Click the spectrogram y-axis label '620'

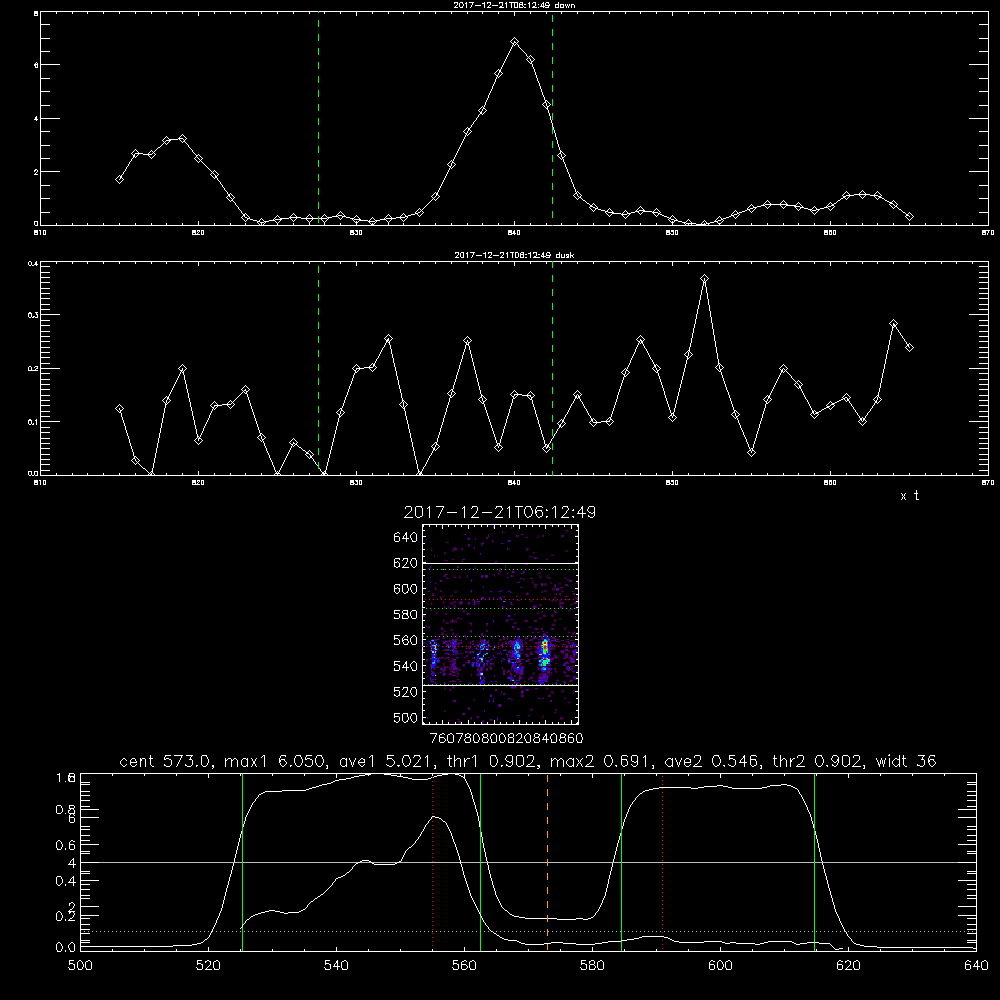pos(406,563)
